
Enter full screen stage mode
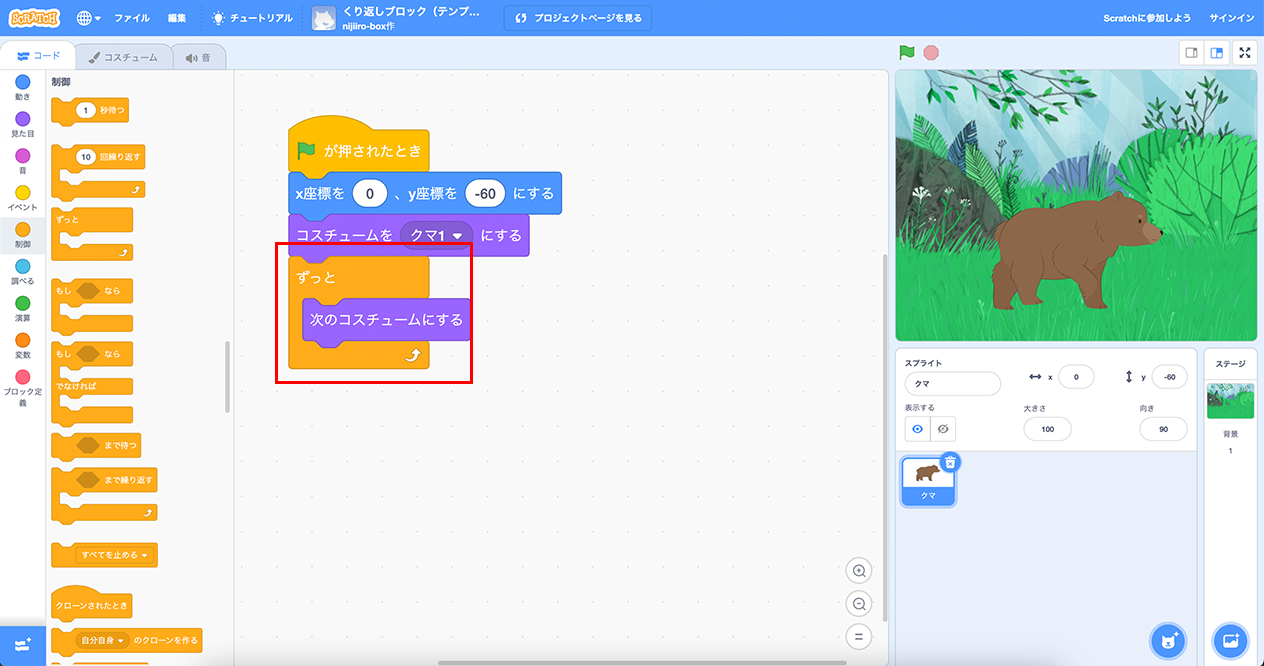1245,53
